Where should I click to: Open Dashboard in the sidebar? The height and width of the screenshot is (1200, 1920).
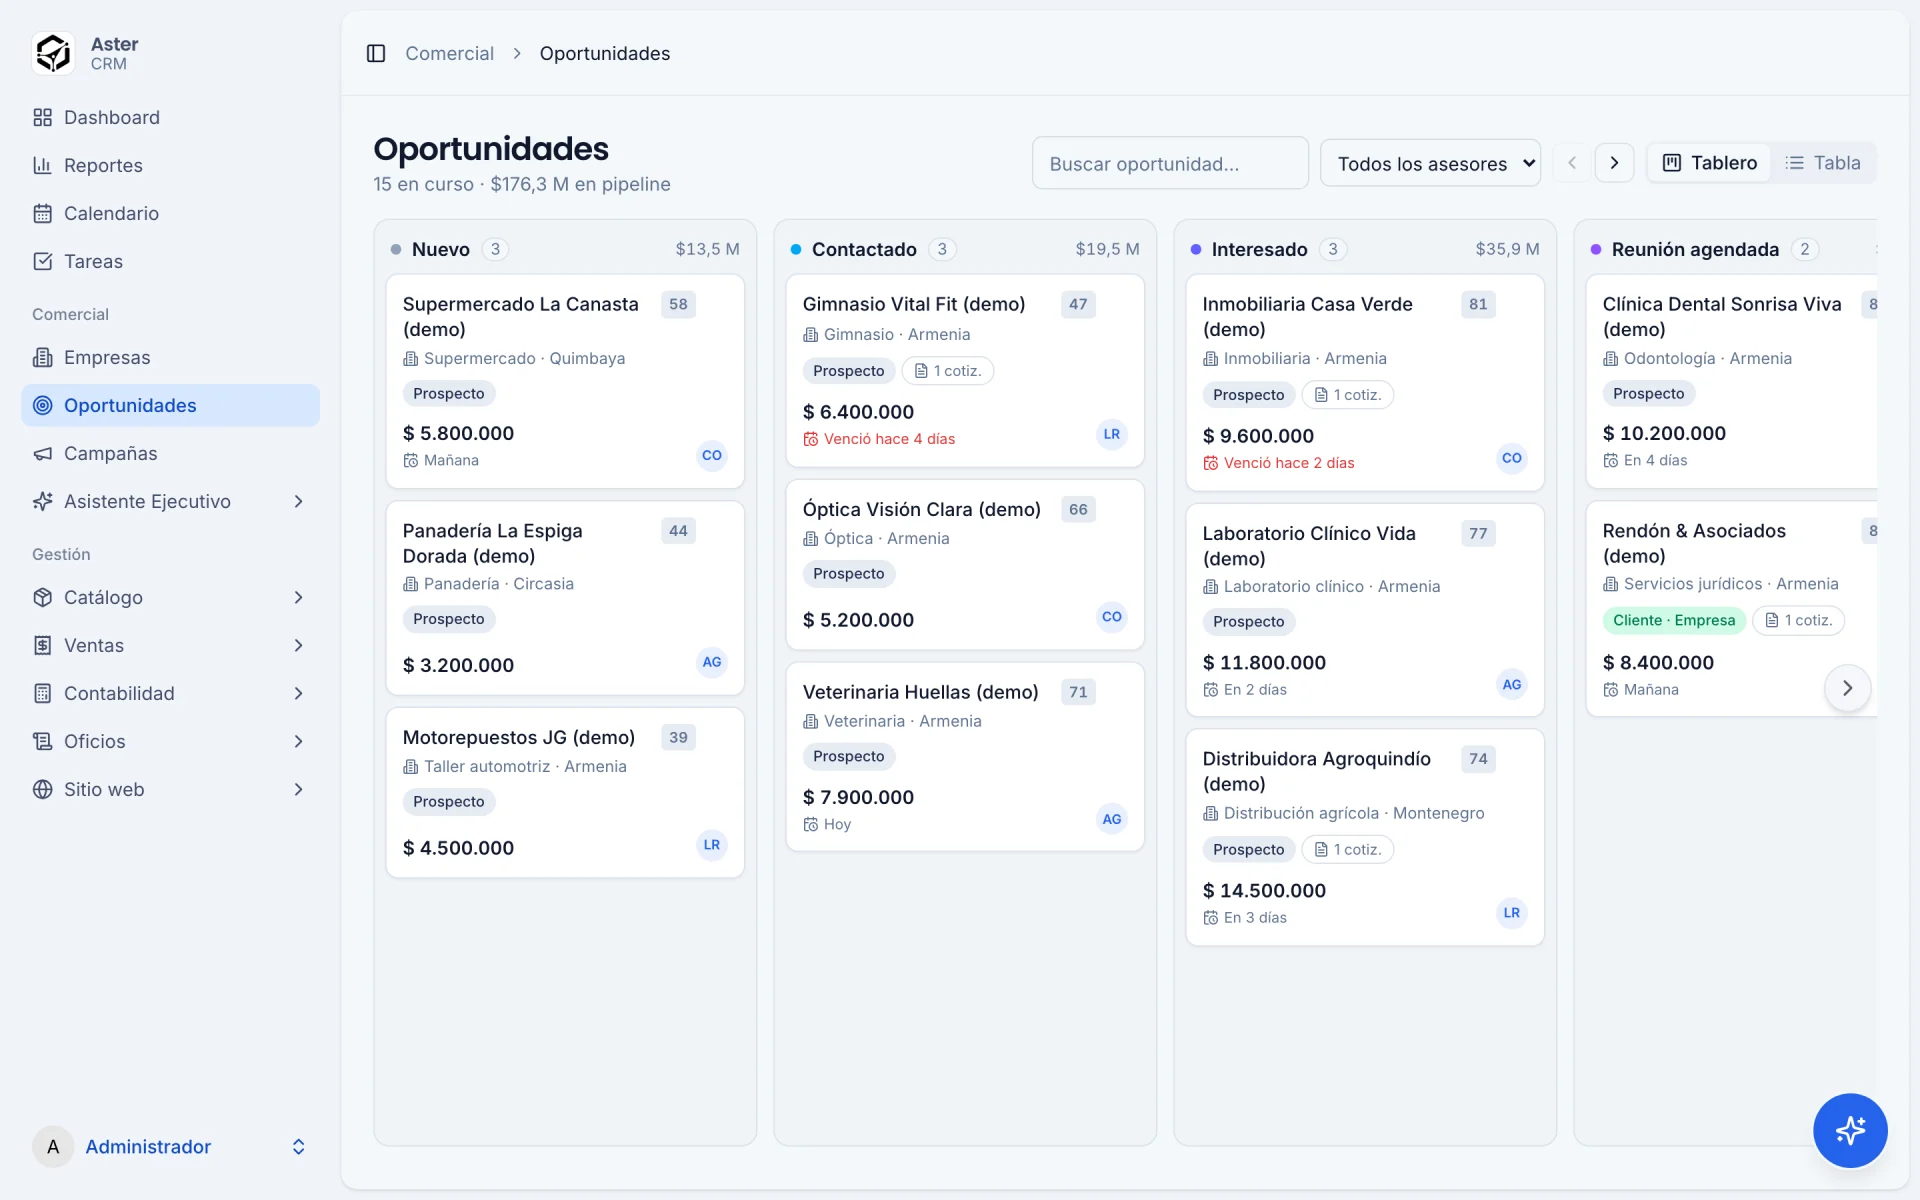(x=170, y=117)
